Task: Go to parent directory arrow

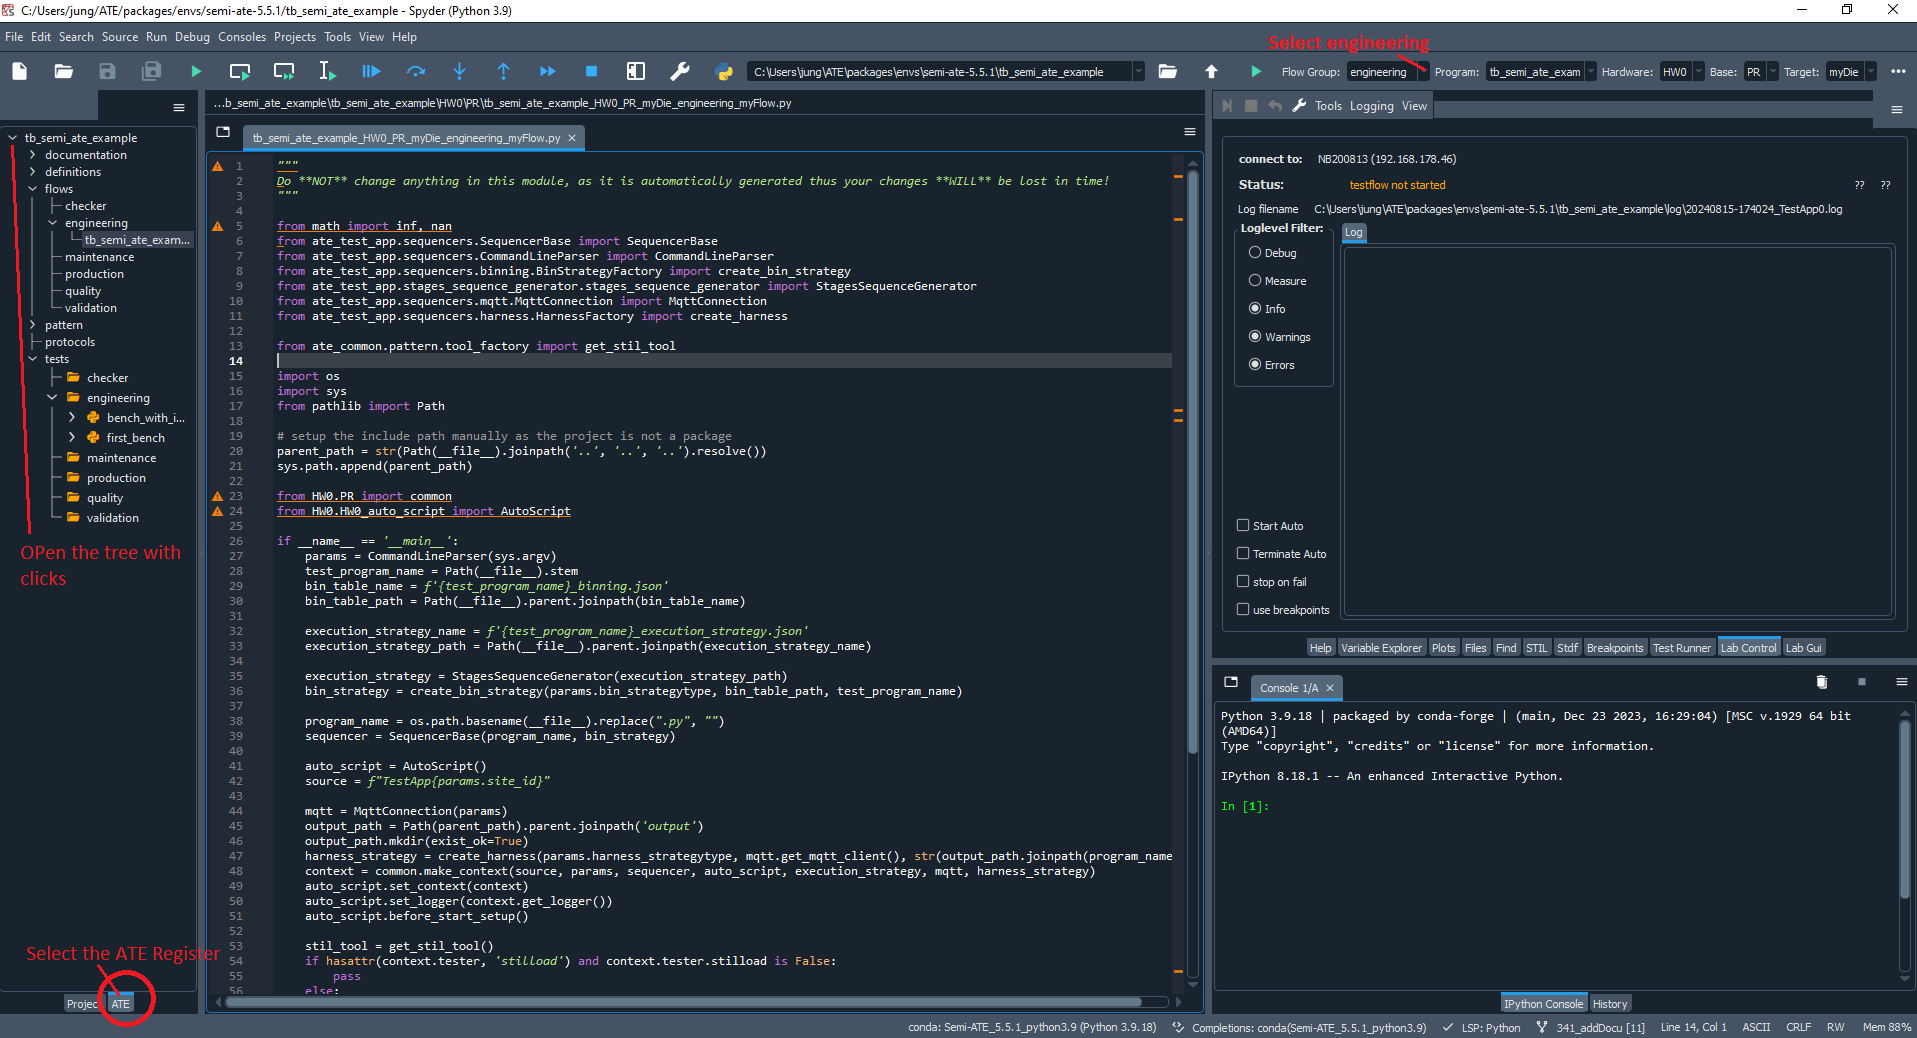Action: click(x=1211, y=71)
